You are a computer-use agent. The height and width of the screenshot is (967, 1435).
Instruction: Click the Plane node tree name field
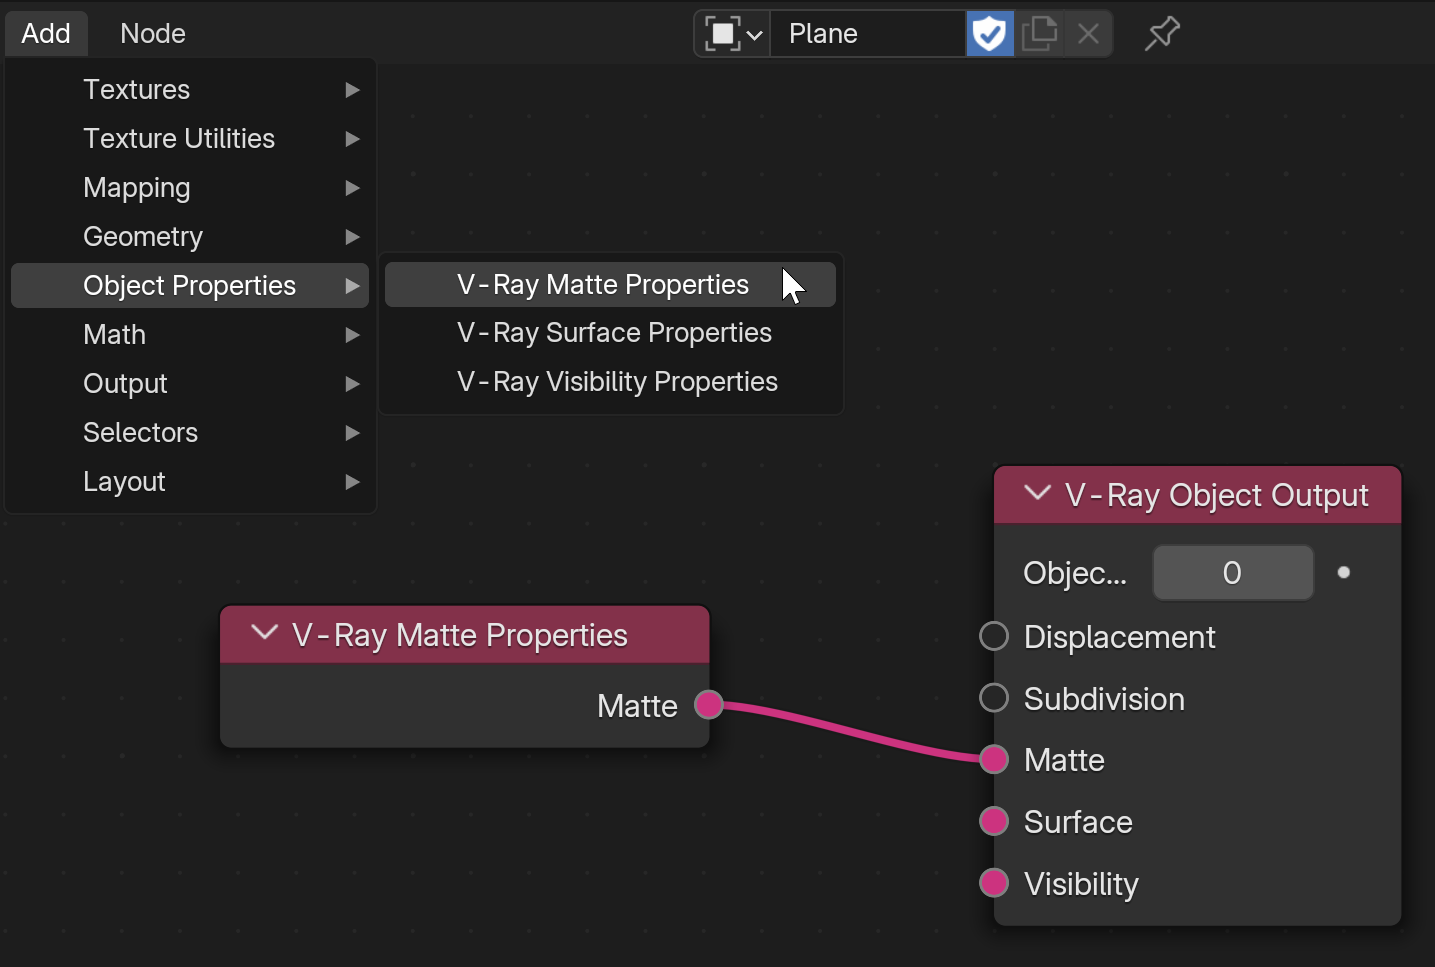tap(867, 34)
